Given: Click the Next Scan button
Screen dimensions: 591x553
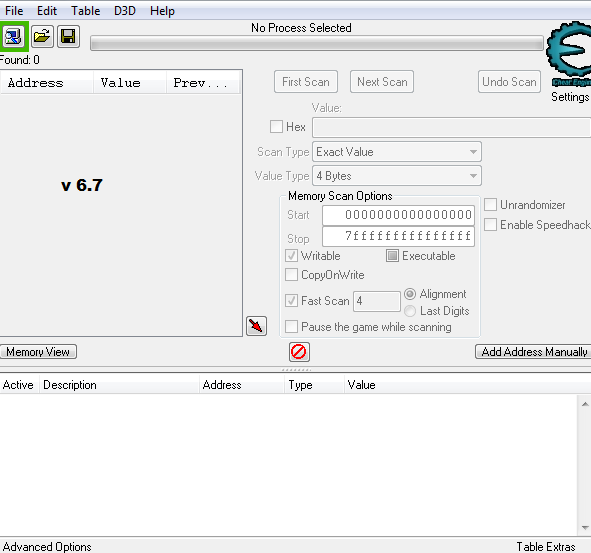Looking at the screenshot, I should pos(382,82).
